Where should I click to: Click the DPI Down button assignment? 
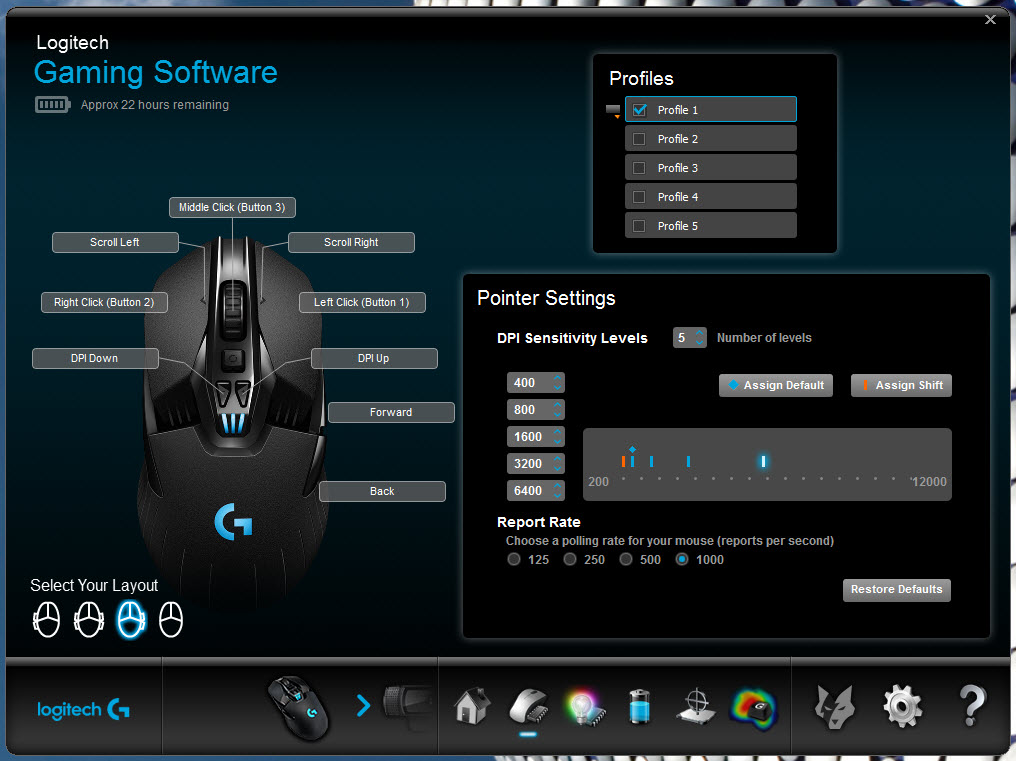(95, 358)
